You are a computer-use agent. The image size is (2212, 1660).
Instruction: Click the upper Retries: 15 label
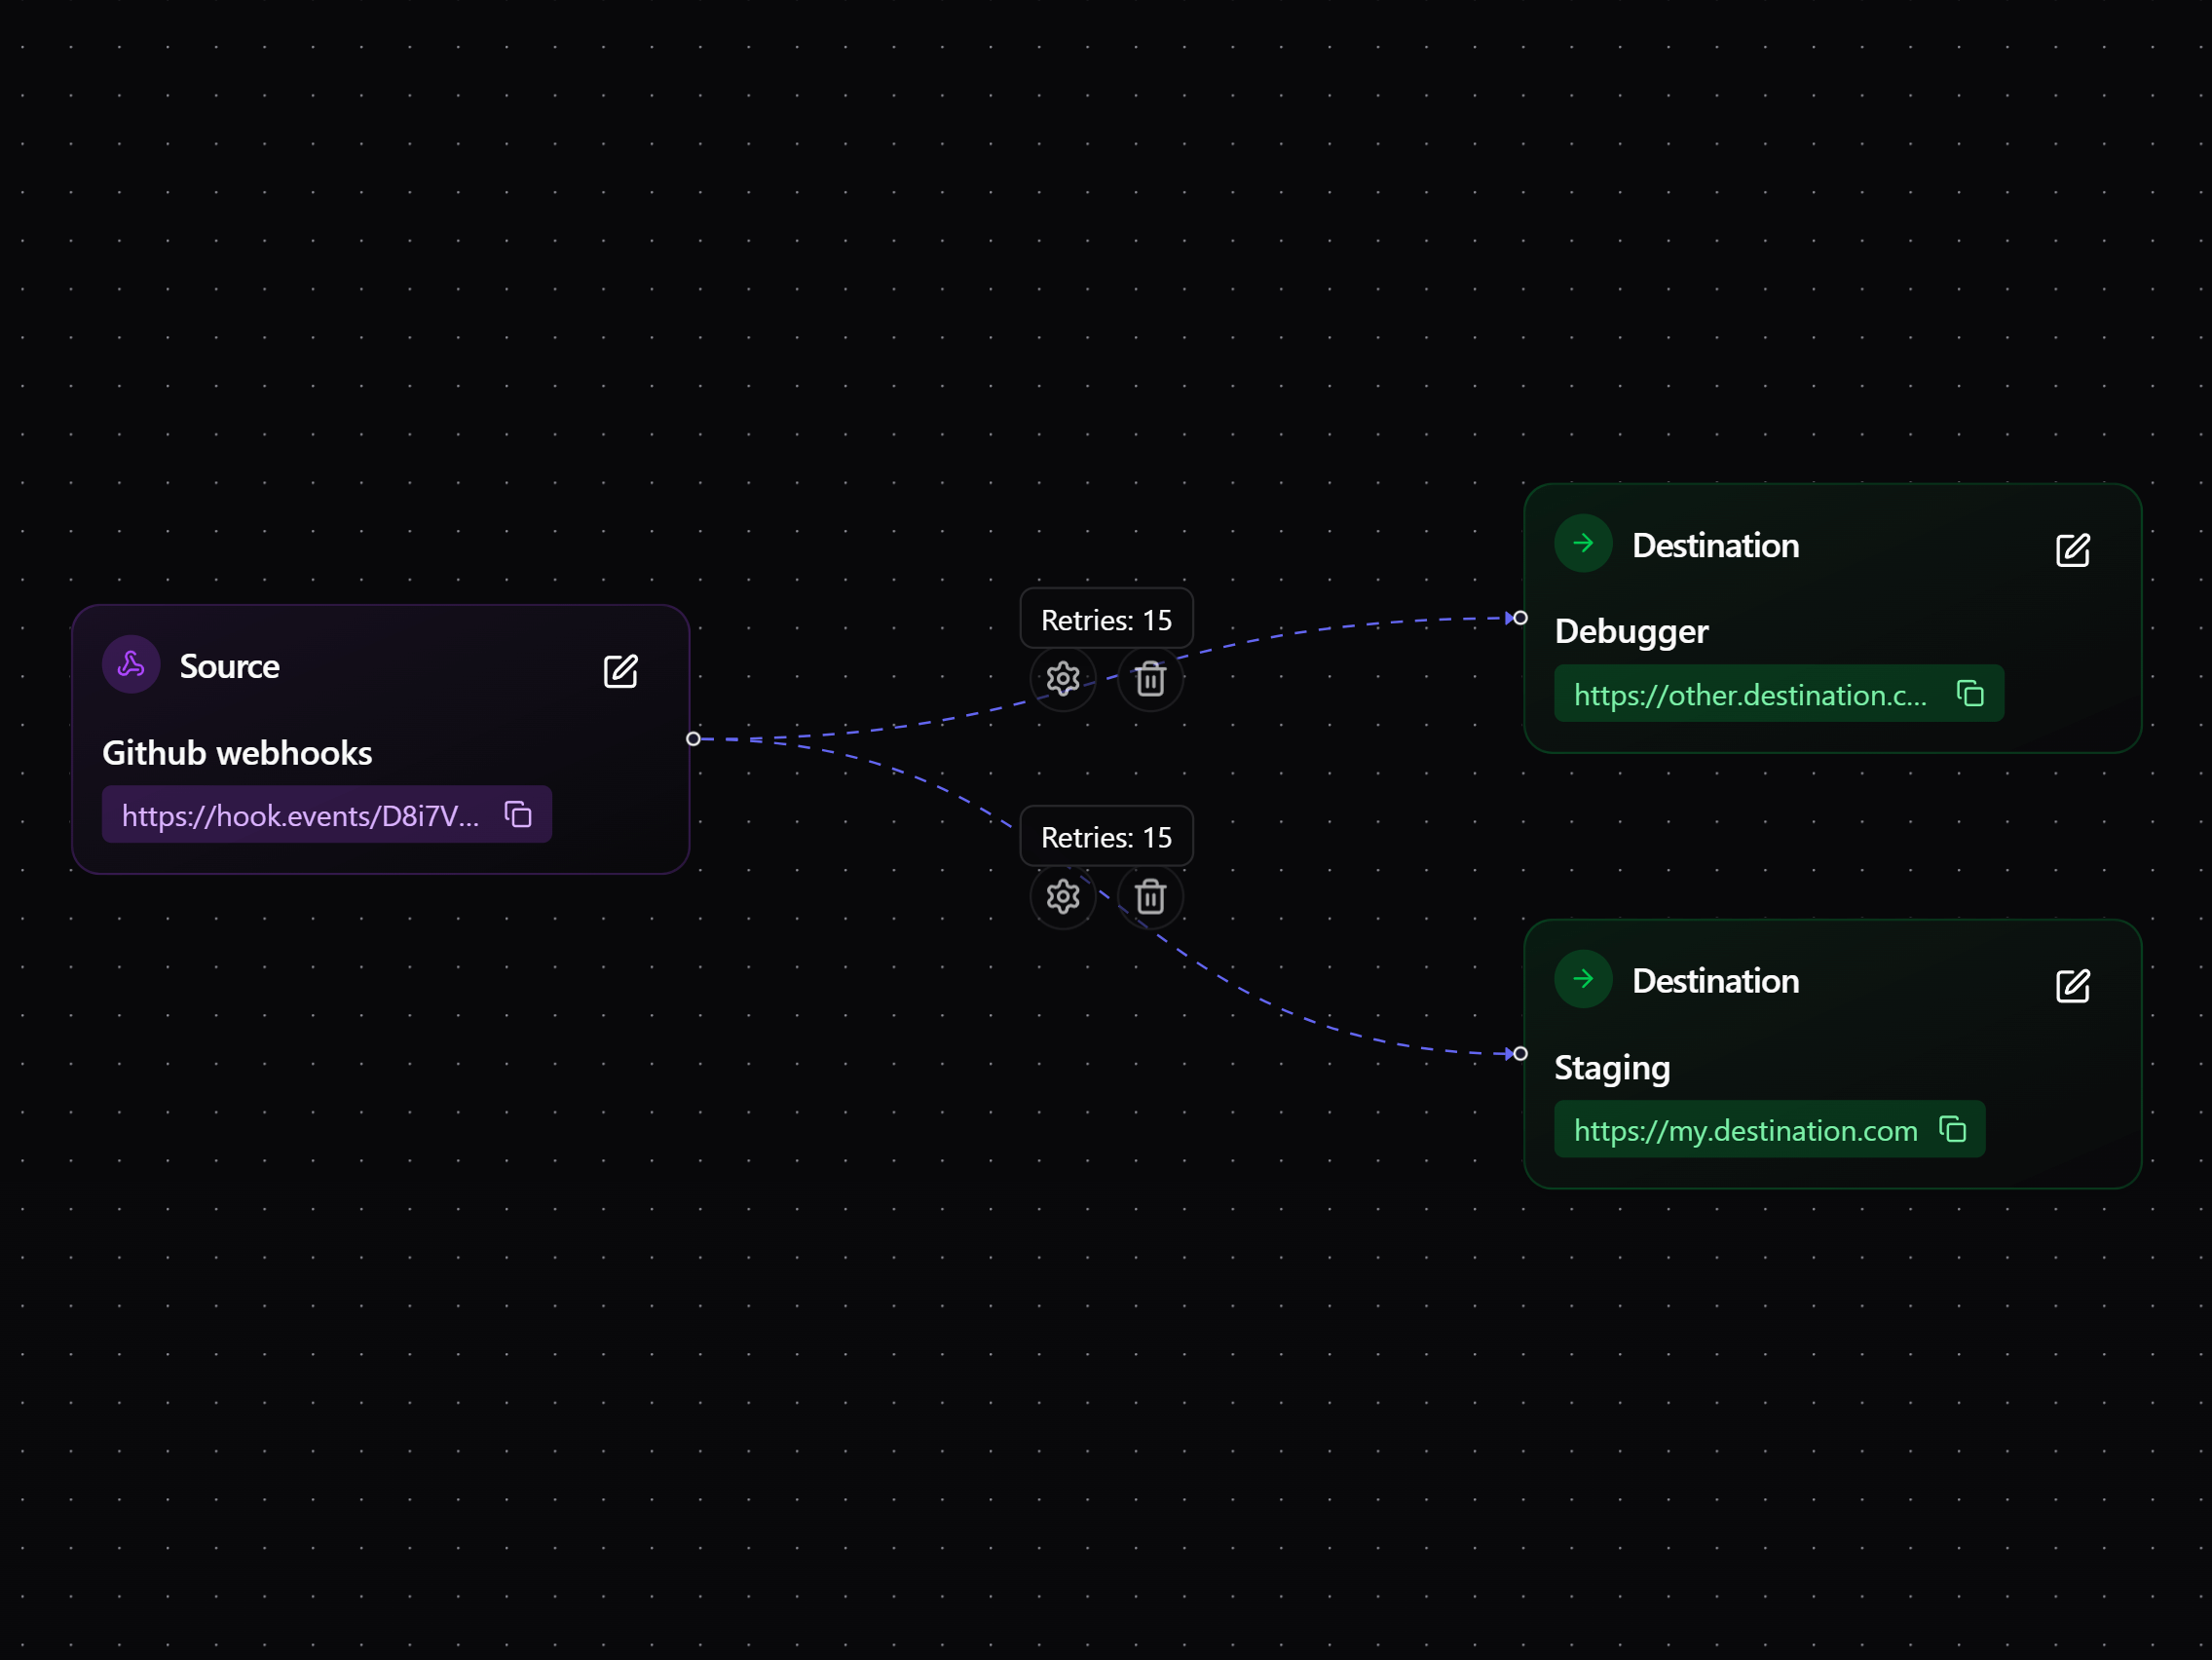click(1106, 620)
